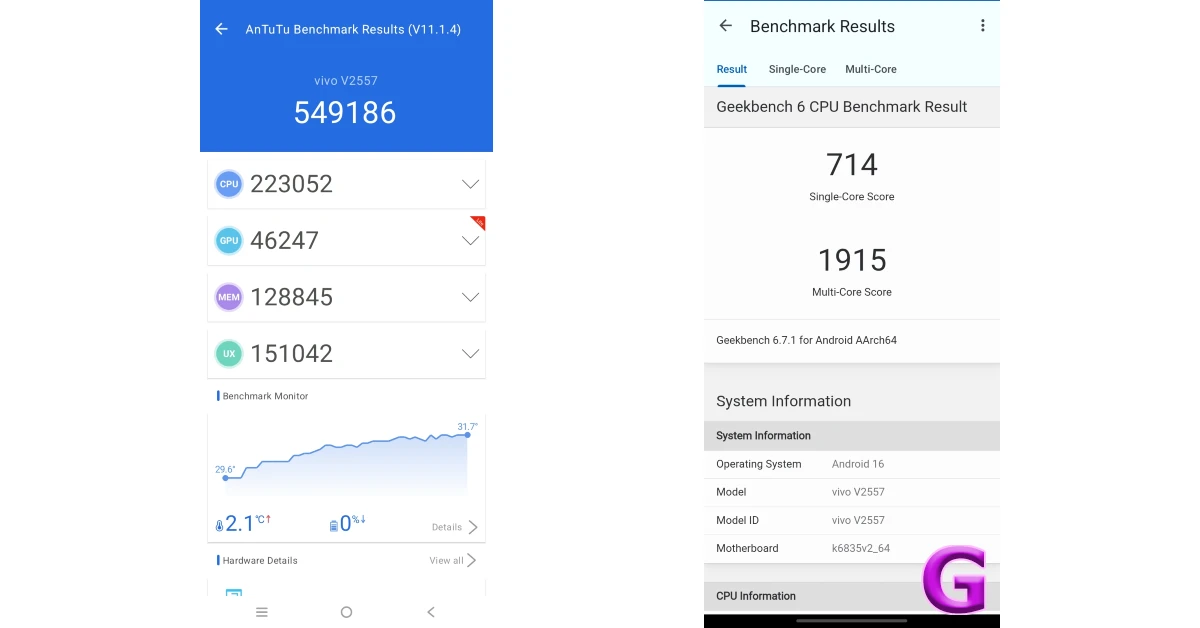The height and width of the screenshot is (628, 1200).
Task: Go back from Geekbench Benchmark Results
Action: click(726, 26)
